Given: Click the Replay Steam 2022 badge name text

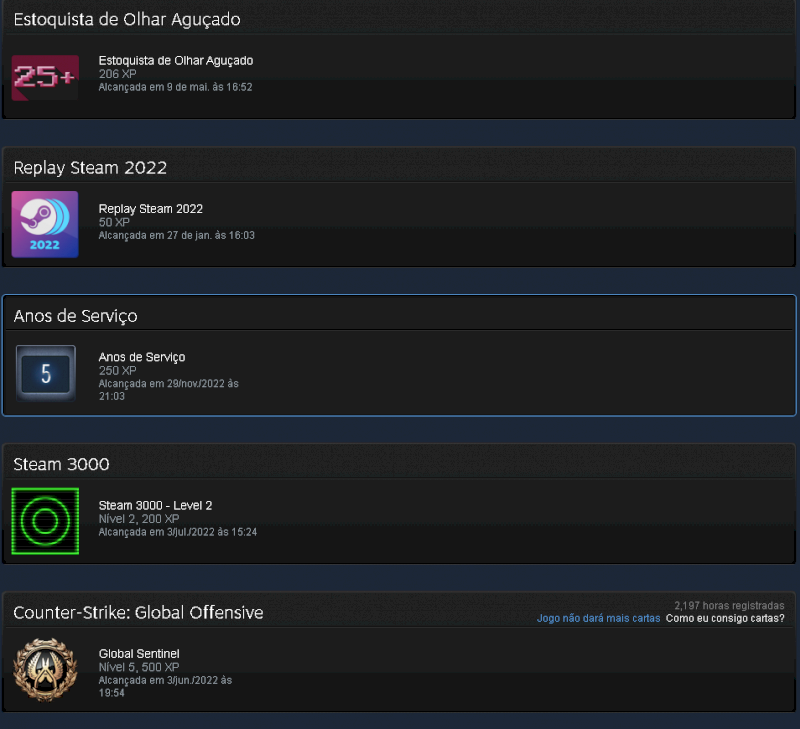Looking at the screenshot, I should [151, 209].
